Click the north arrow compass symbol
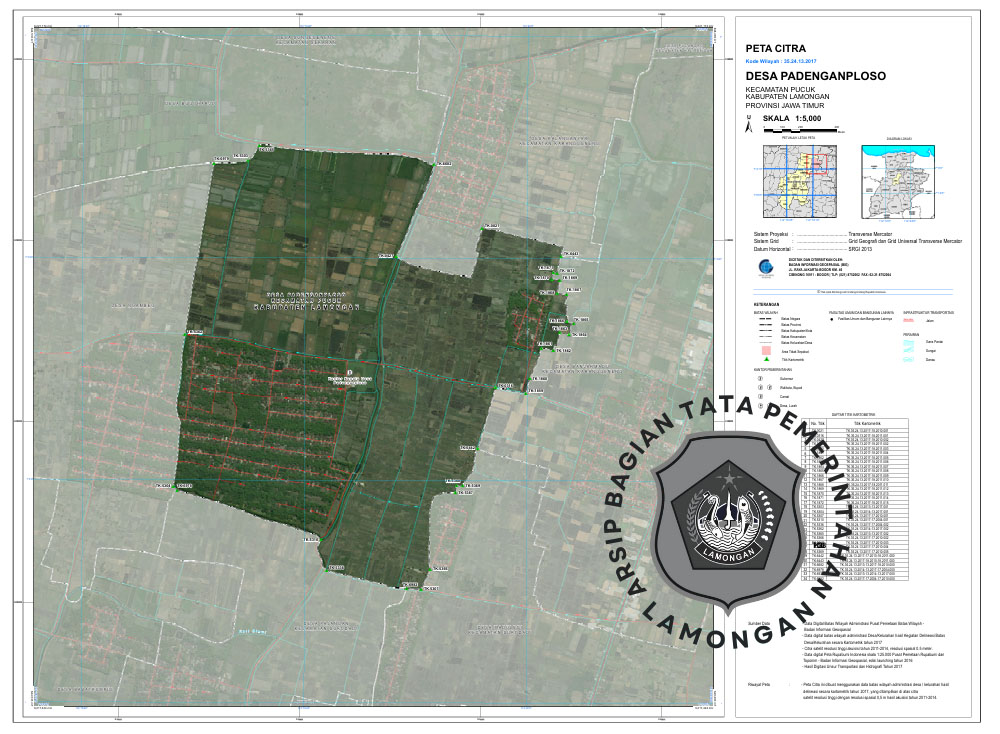This screenshot has width=1000, height=734. coord(749,124)
